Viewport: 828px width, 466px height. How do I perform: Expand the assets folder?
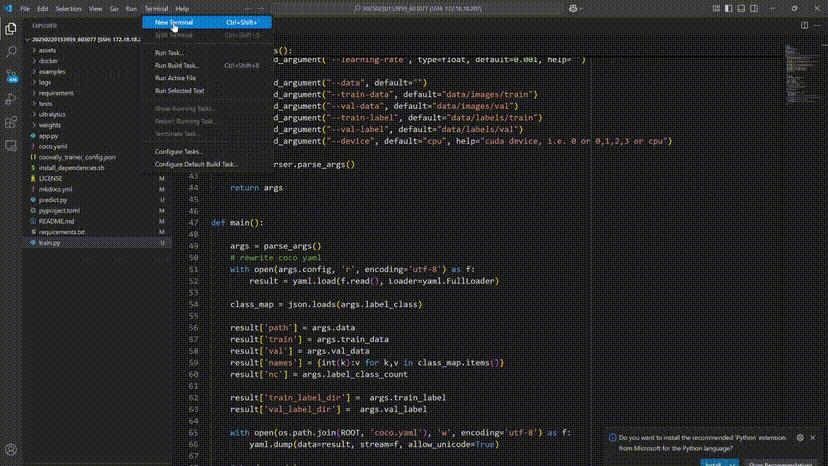coord(47,50)
